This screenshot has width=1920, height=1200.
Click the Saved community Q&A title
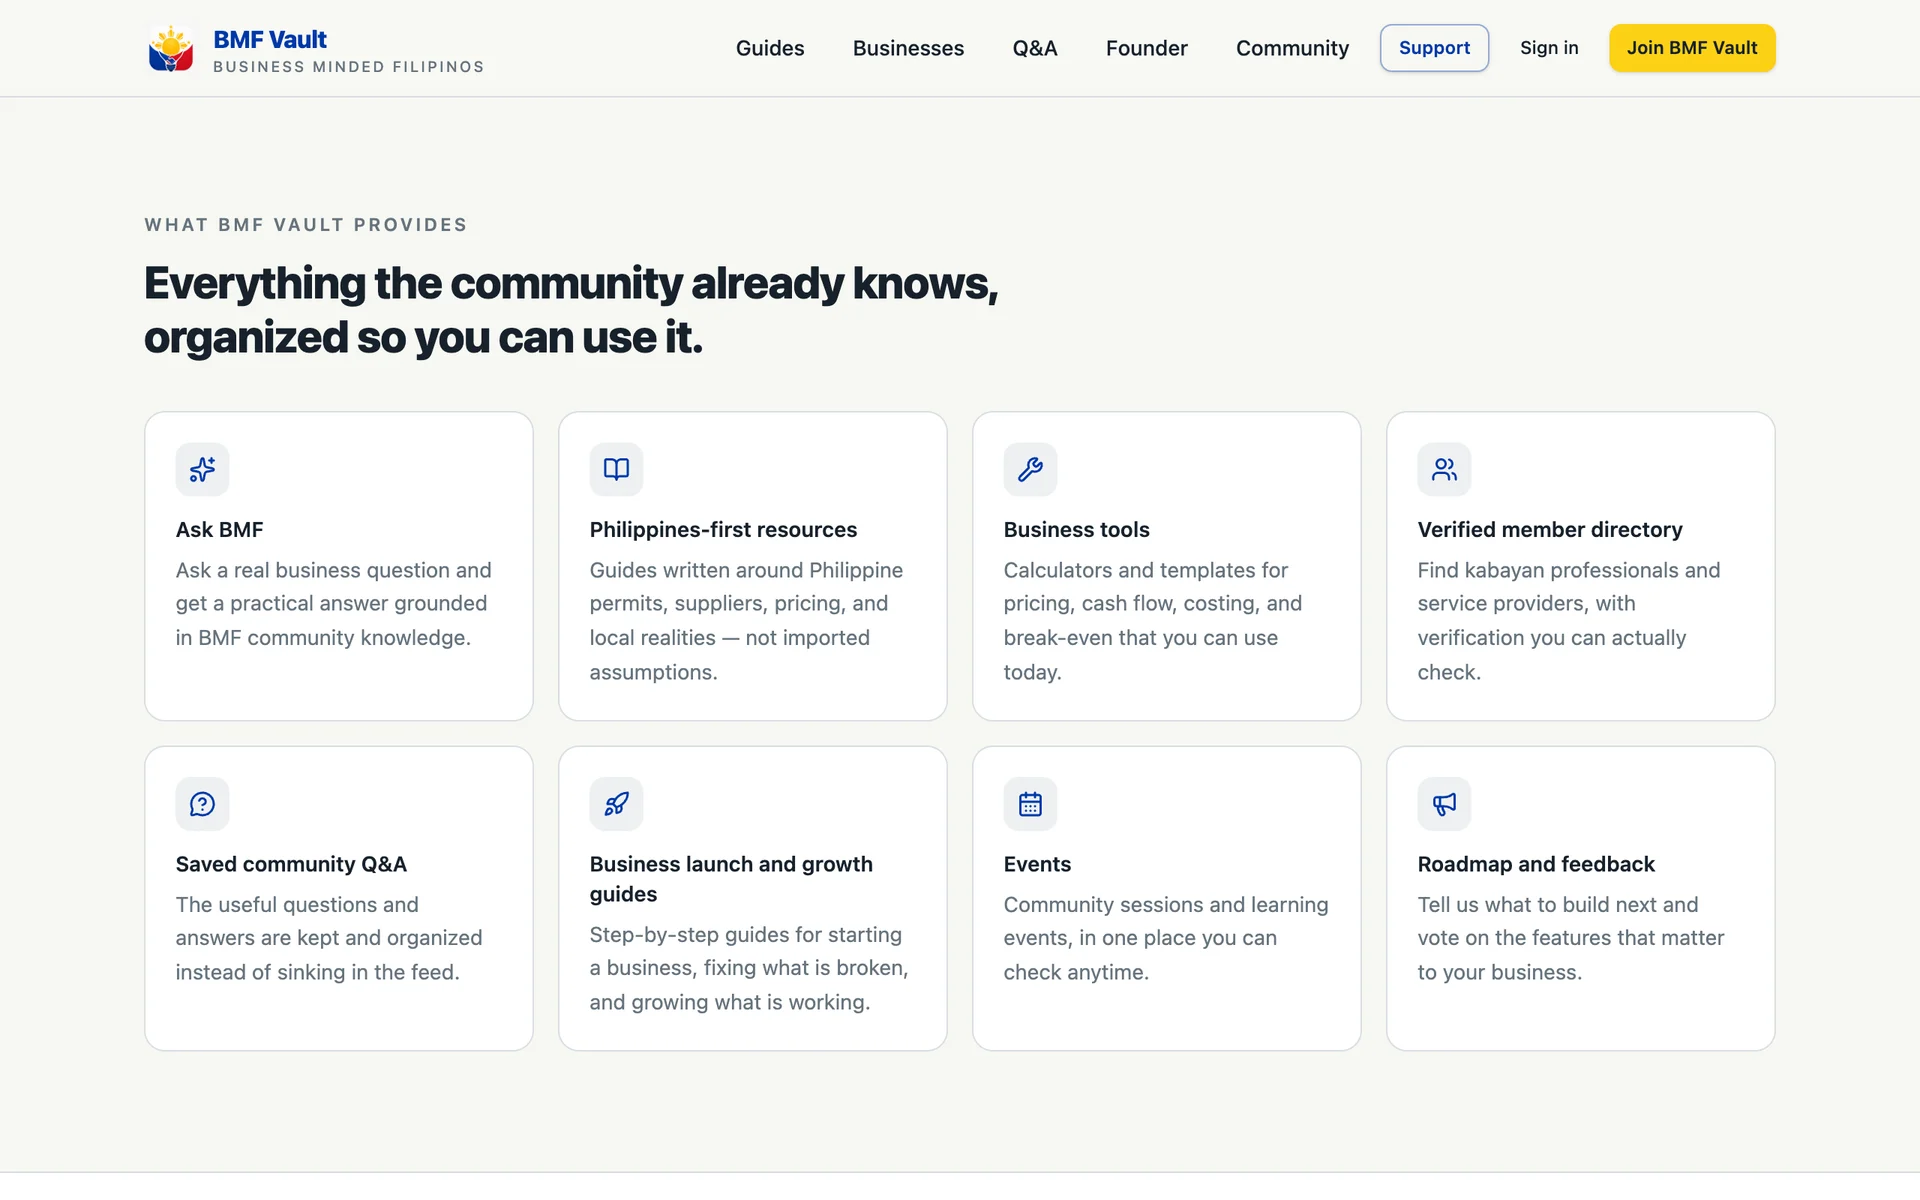pos(291,864)
